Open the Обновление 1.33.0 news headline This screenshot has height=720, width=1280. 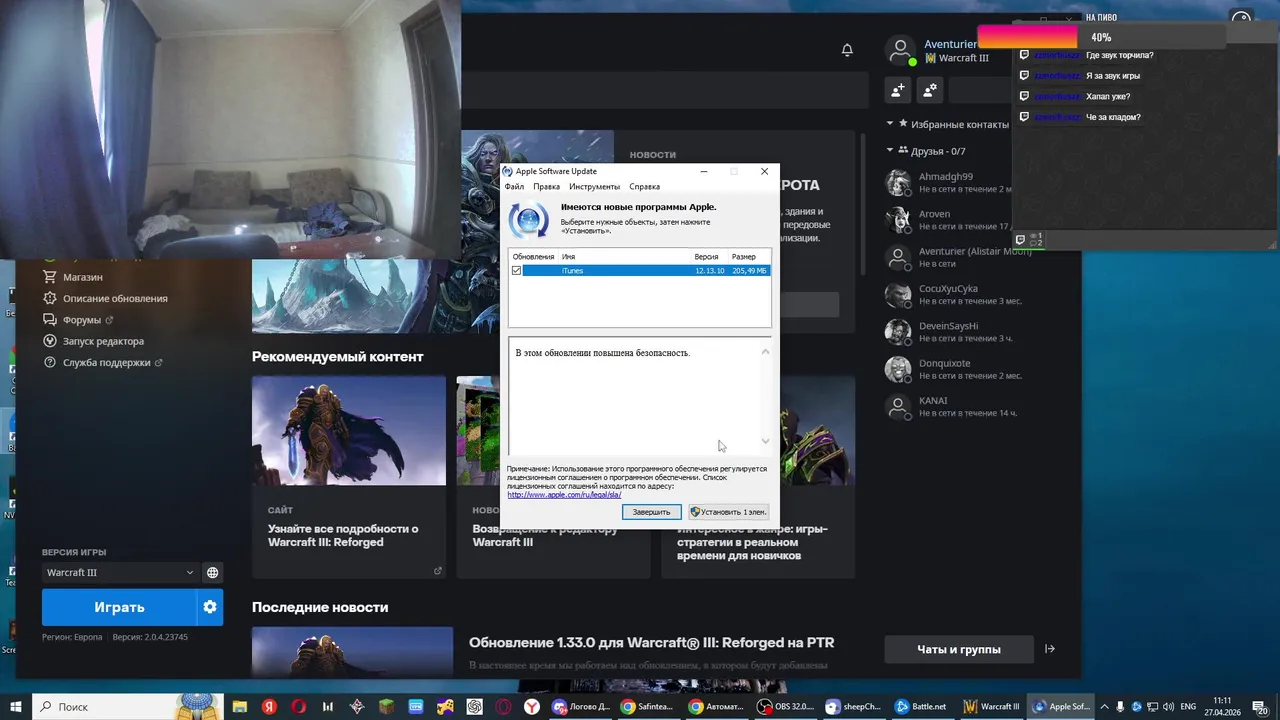[651, 642]
